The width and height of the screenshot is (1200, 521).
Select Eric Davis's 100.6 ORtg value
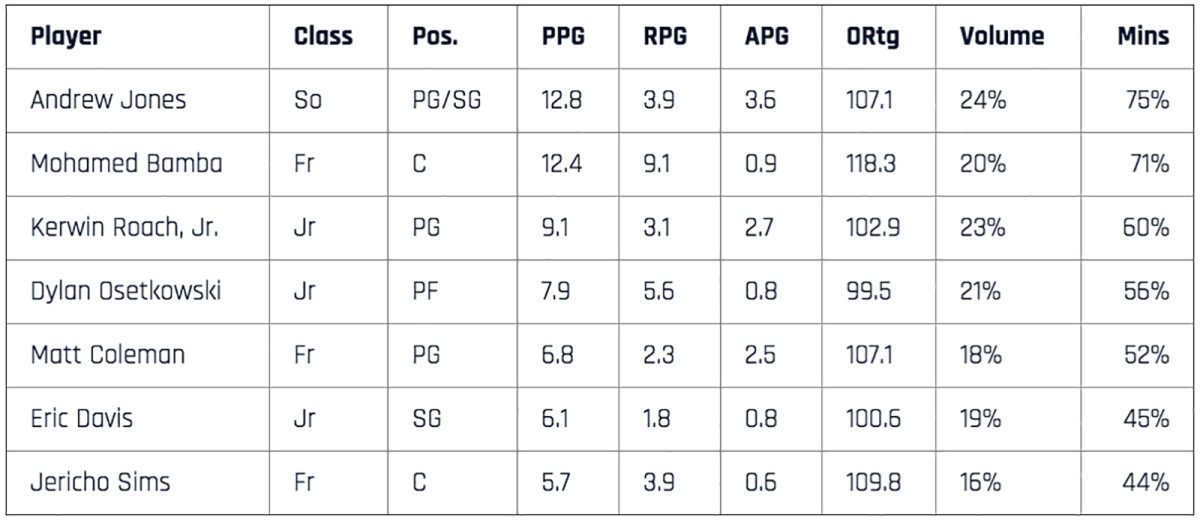[871, 418]
